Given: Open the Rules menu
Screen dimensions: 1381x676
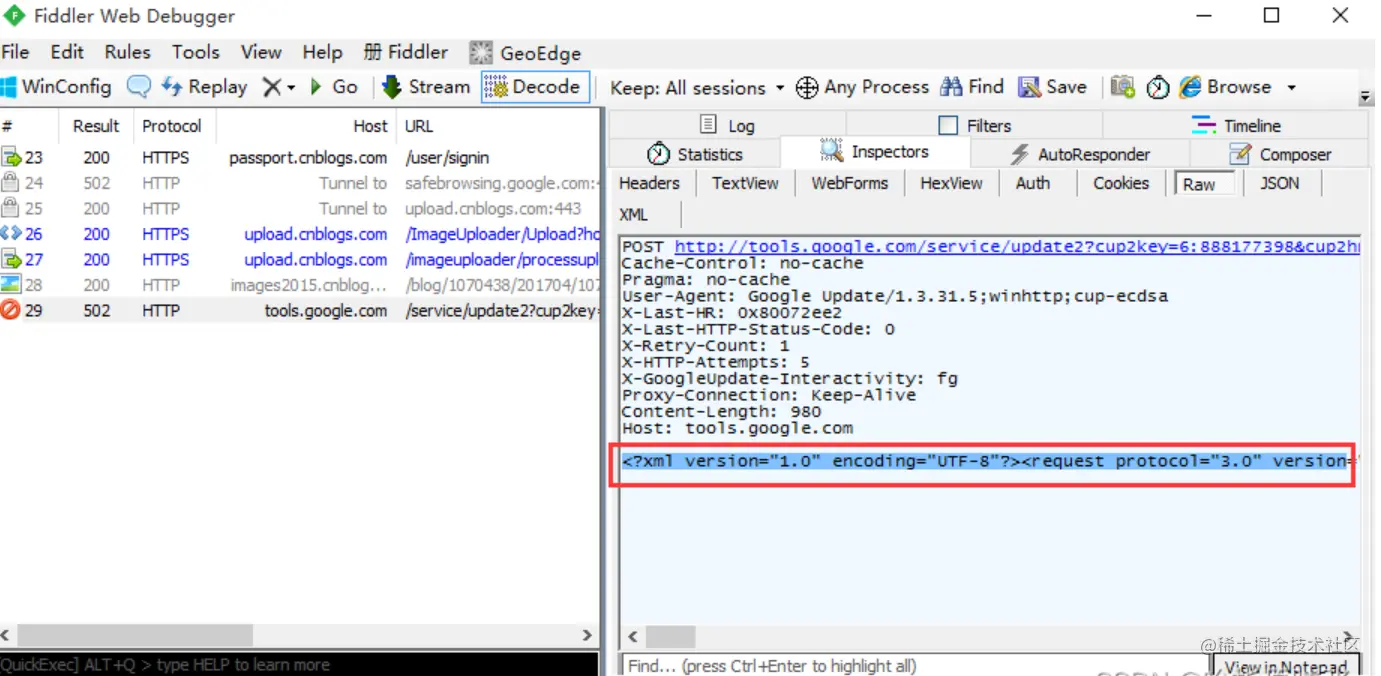Looking at the screenshot, I should click(127, 52).
